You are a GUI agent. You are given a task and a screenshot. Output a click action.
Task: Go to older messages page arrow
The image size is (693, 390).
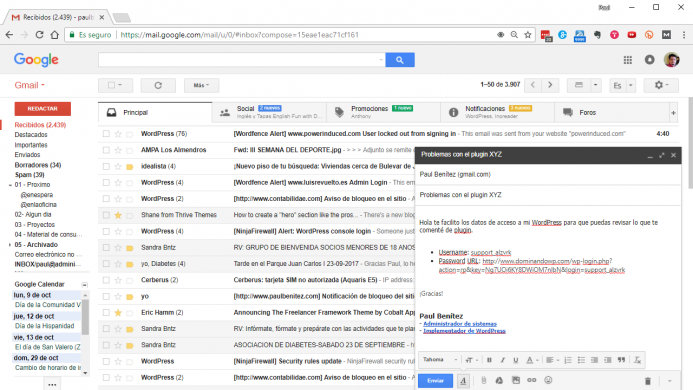pyautogui.click(x=550, y=85)
